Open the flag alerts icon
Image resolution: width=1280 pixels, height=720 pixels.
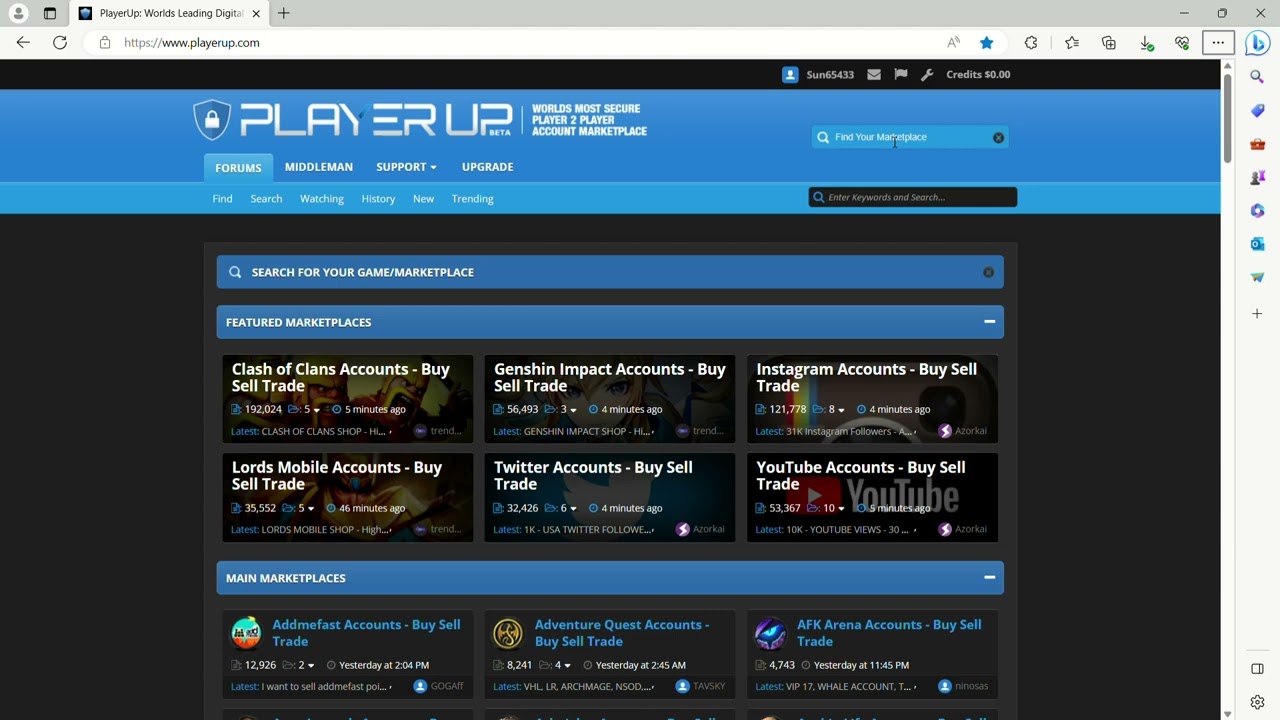(901, 74)
